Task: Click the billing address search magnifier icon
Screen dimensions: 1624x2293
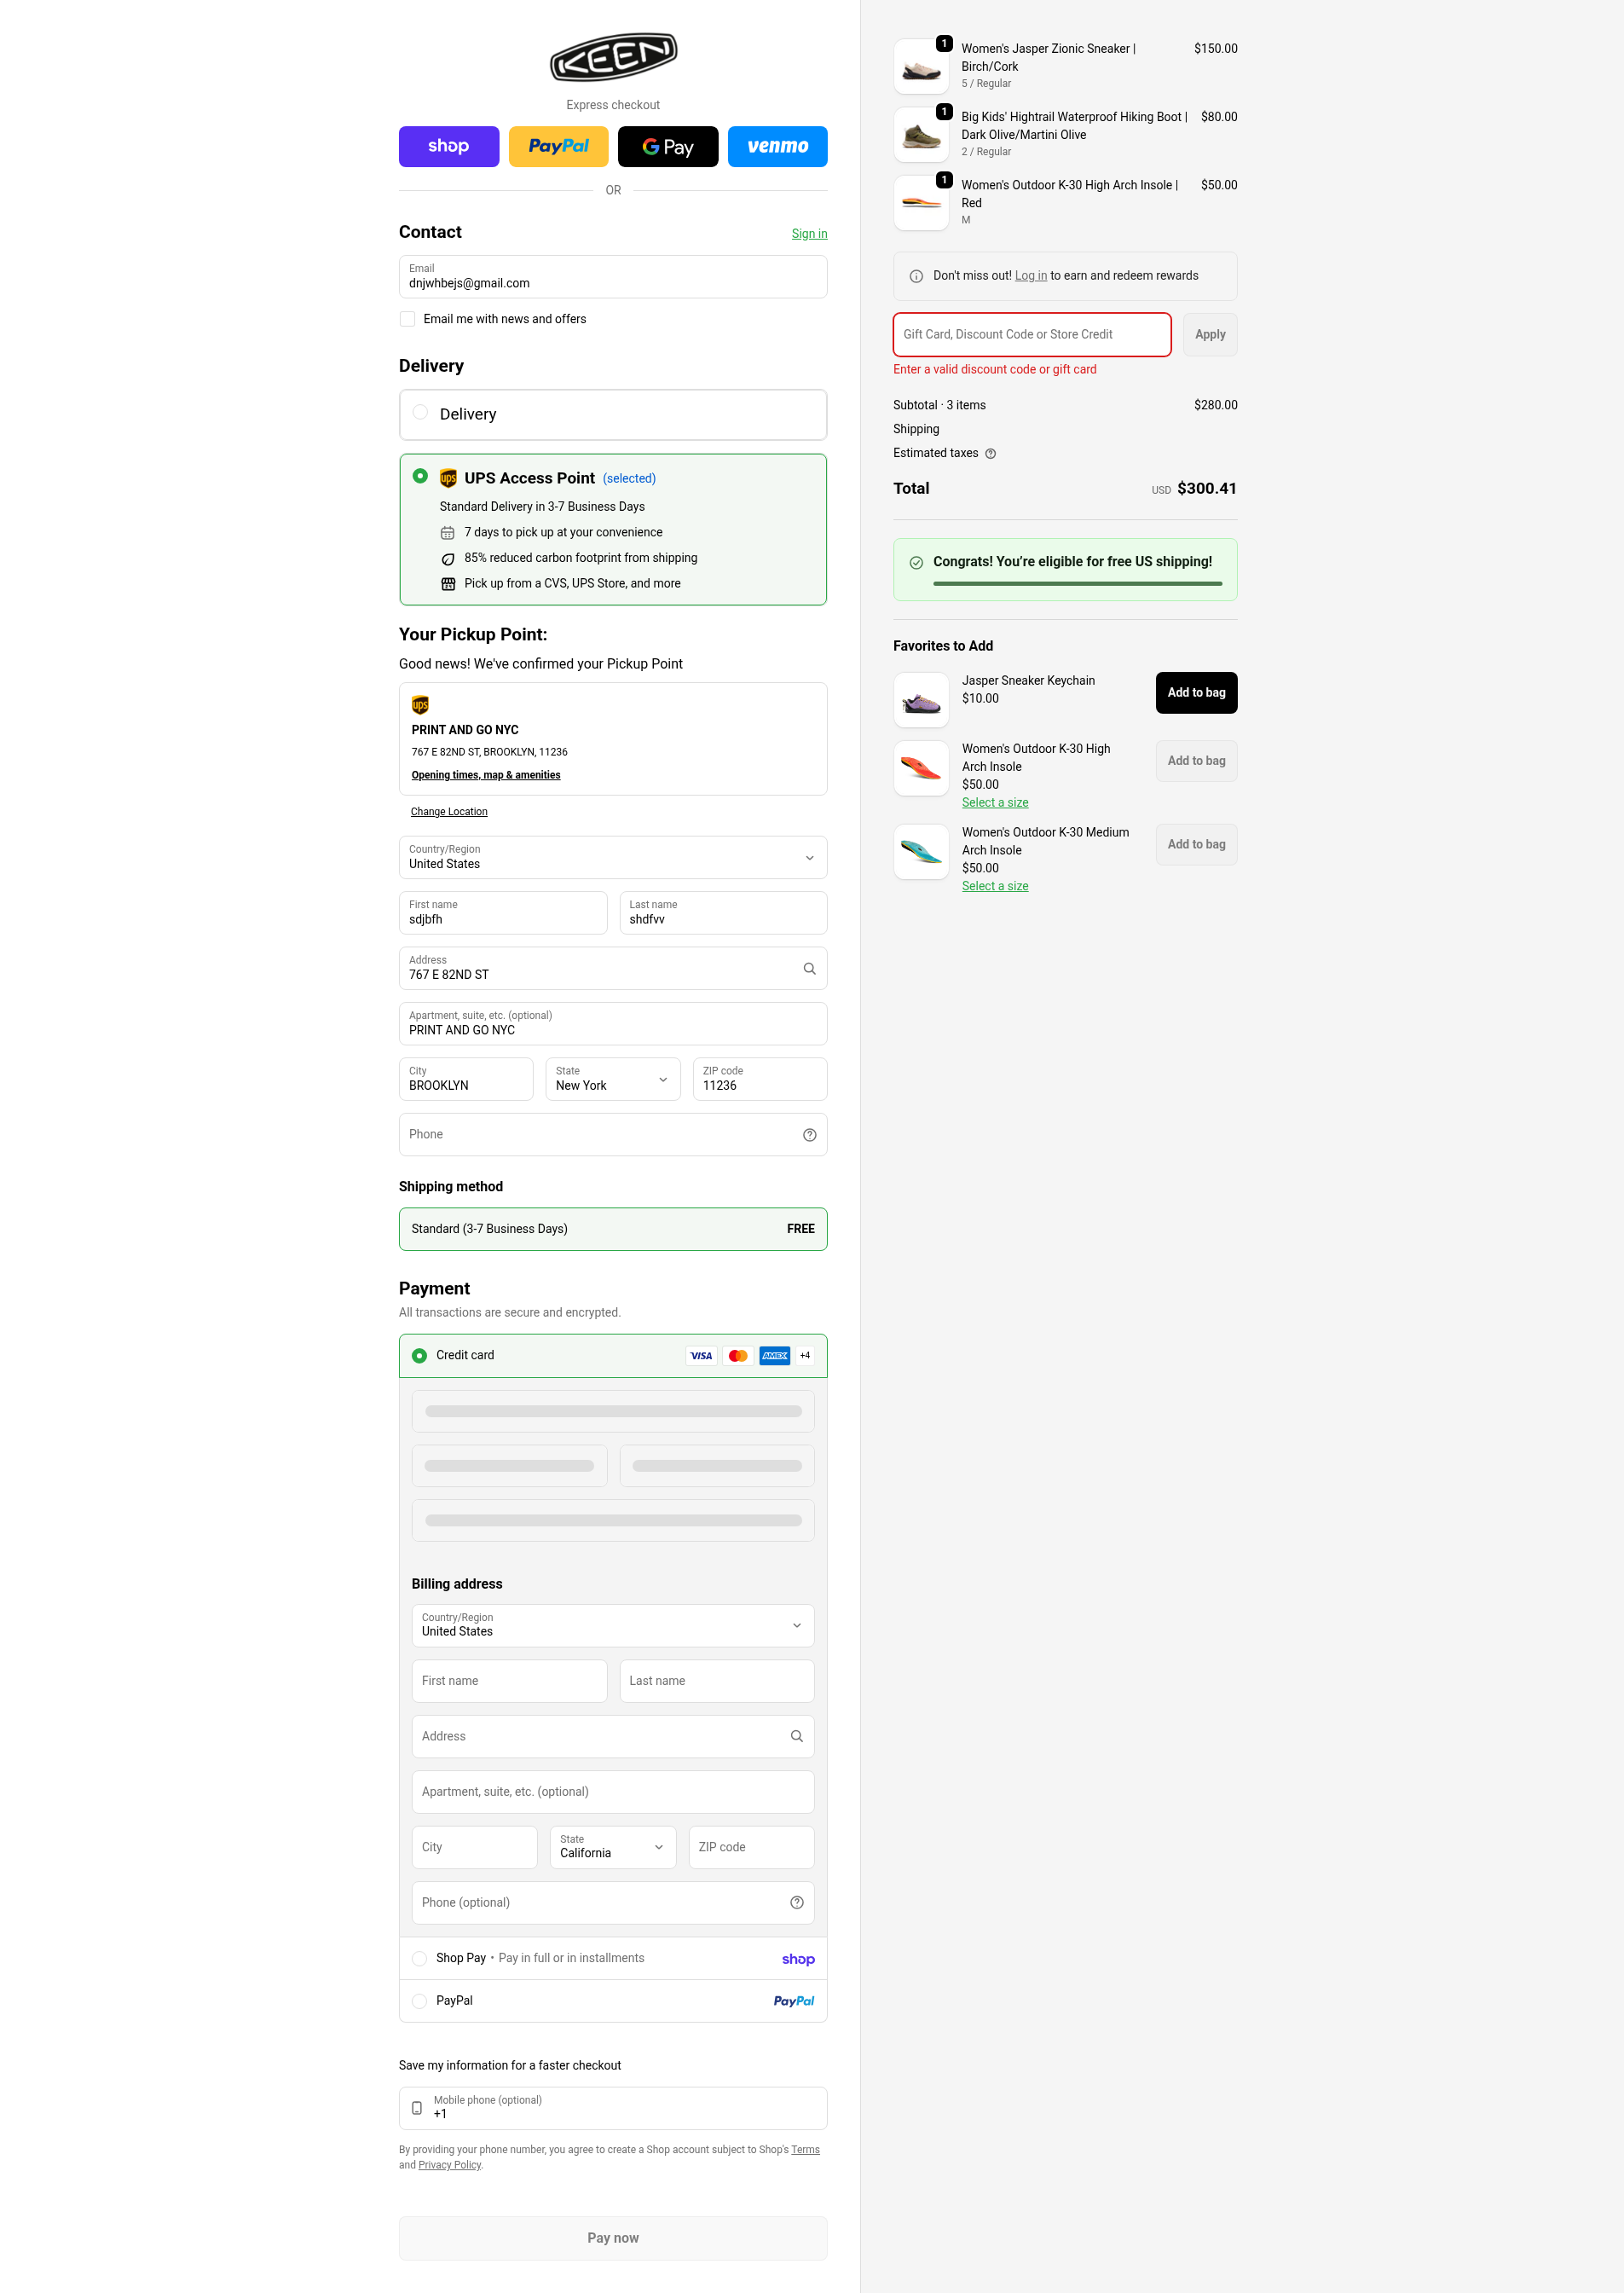Action: (x=796, y=1736)
